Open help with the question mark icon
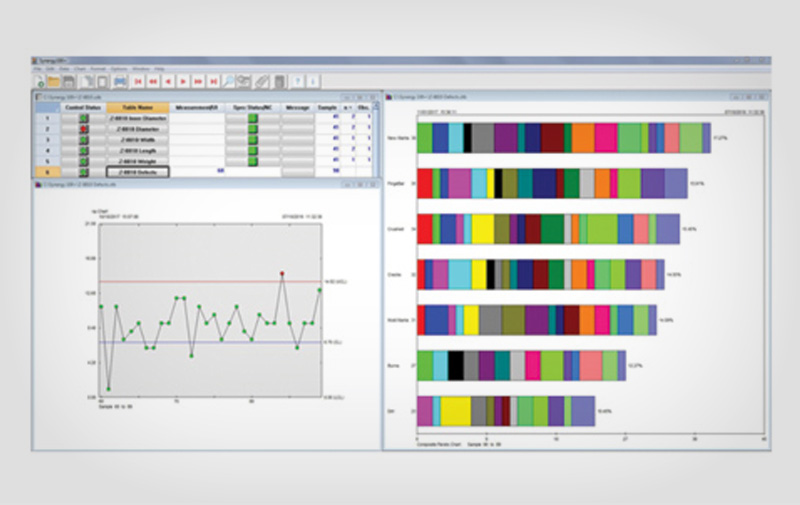The image size is (800, 505). coord(297,82)
